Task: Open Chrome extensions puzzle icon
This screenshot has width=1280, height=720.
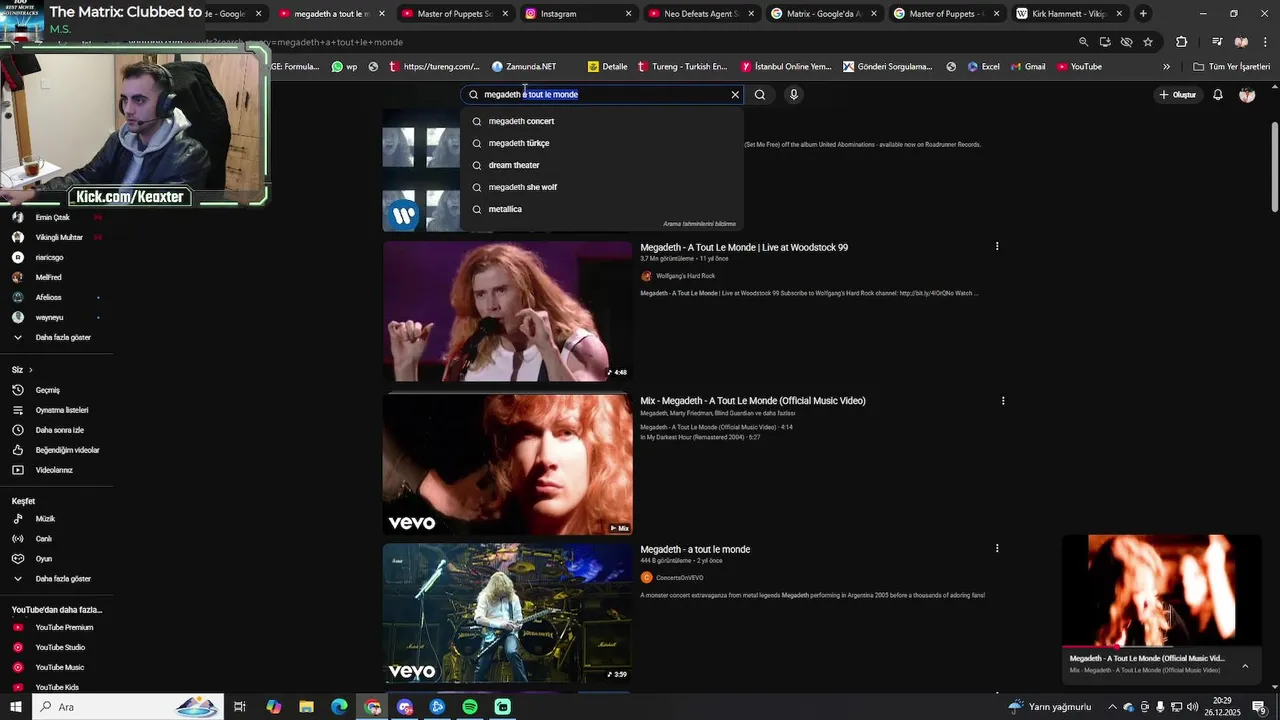Action: pos(1182,42)
